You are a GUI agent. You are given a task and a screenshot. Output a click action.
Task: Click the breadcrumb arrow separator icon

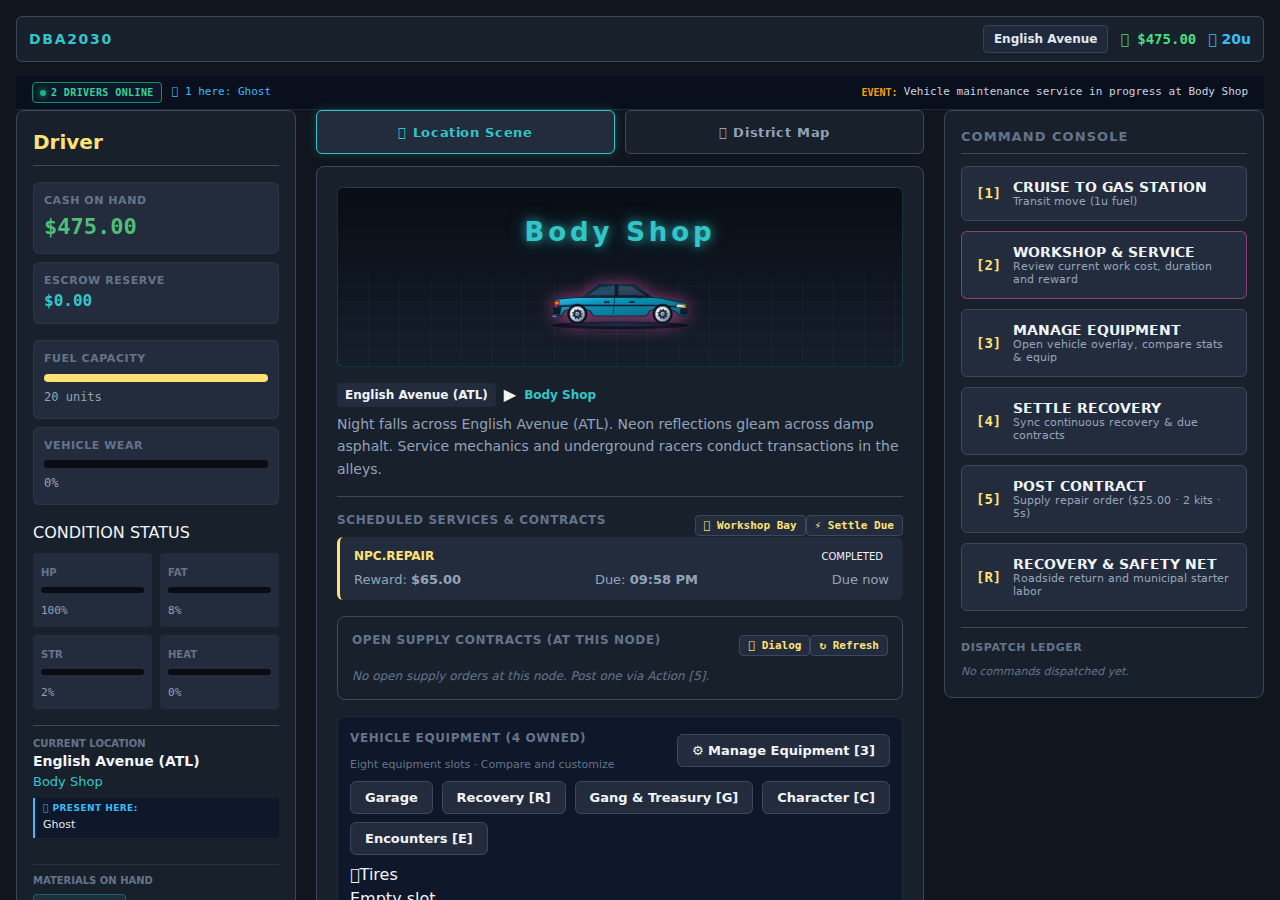coord(510,395)
